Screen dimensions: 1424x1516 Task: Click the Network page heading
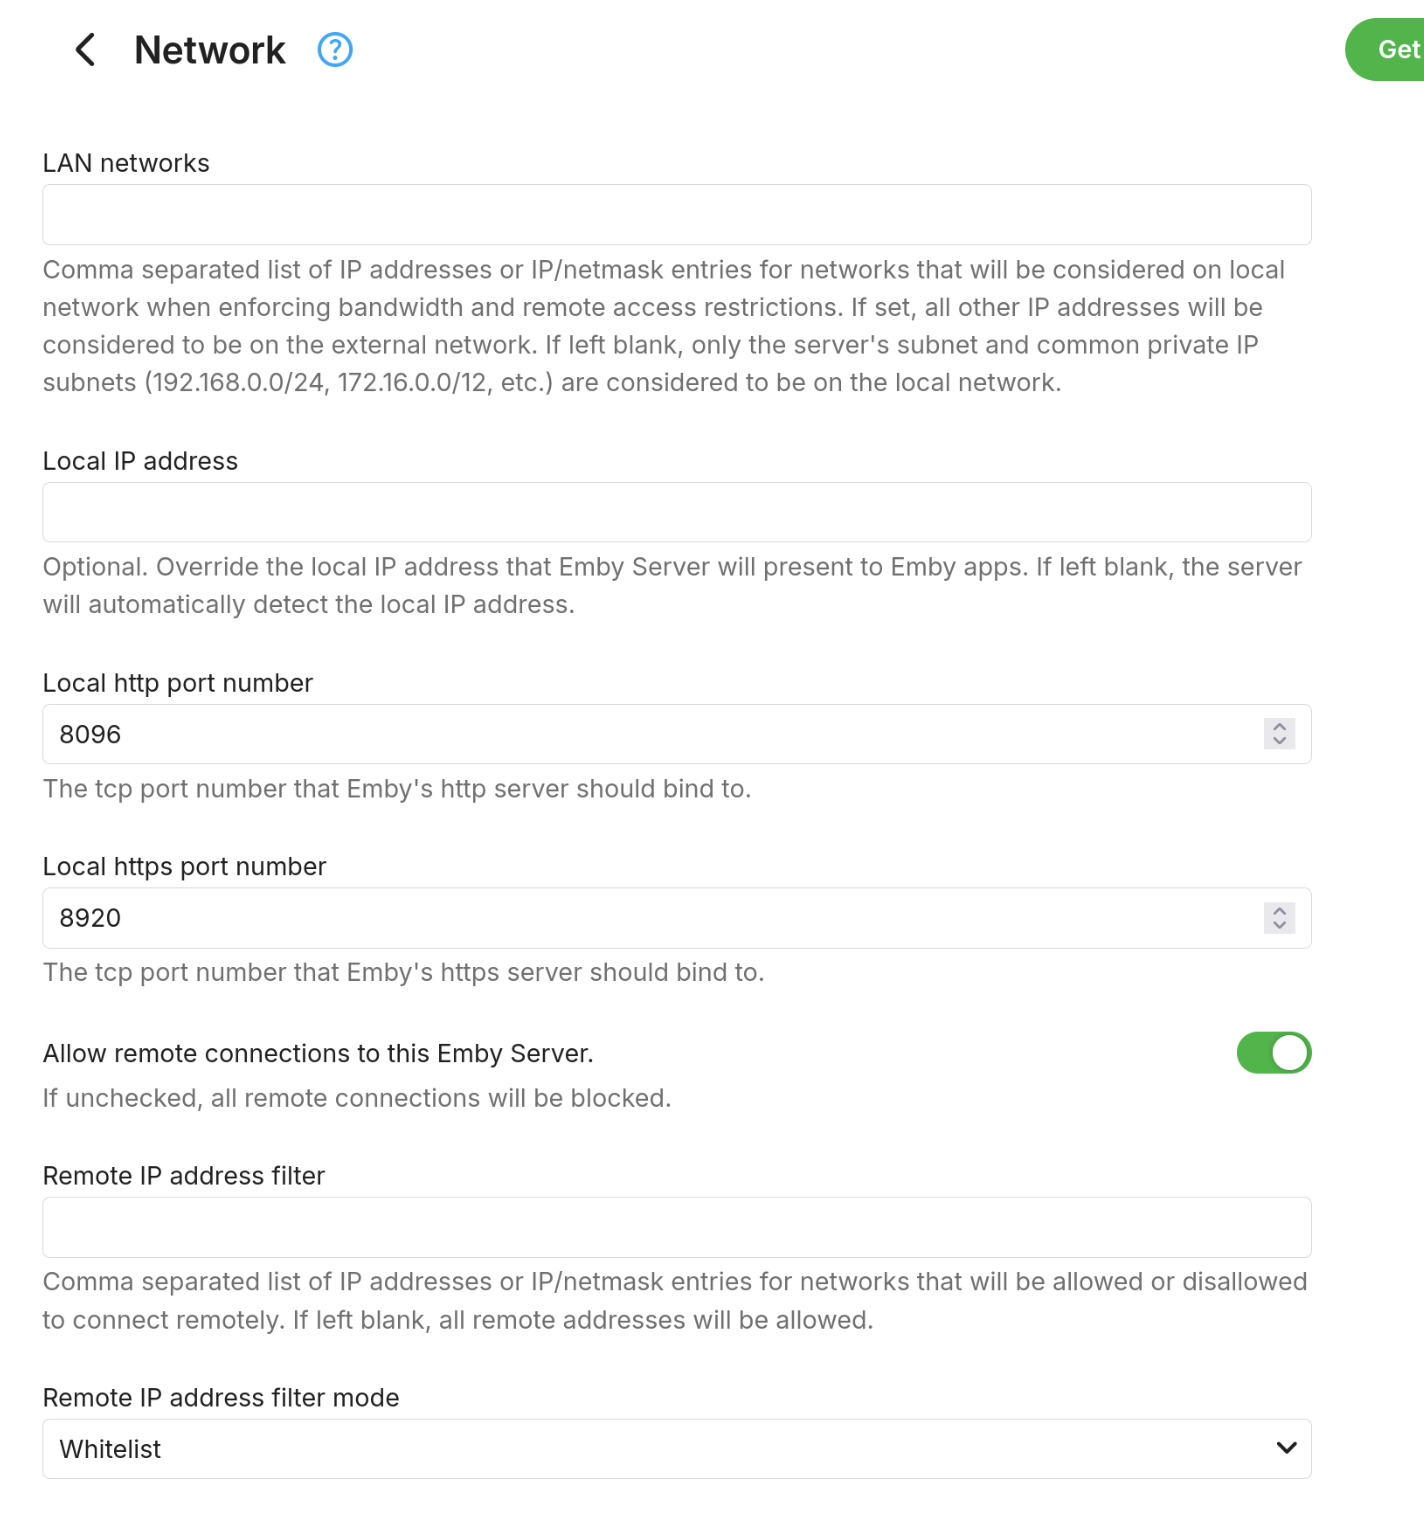click(x=210, y=50)
